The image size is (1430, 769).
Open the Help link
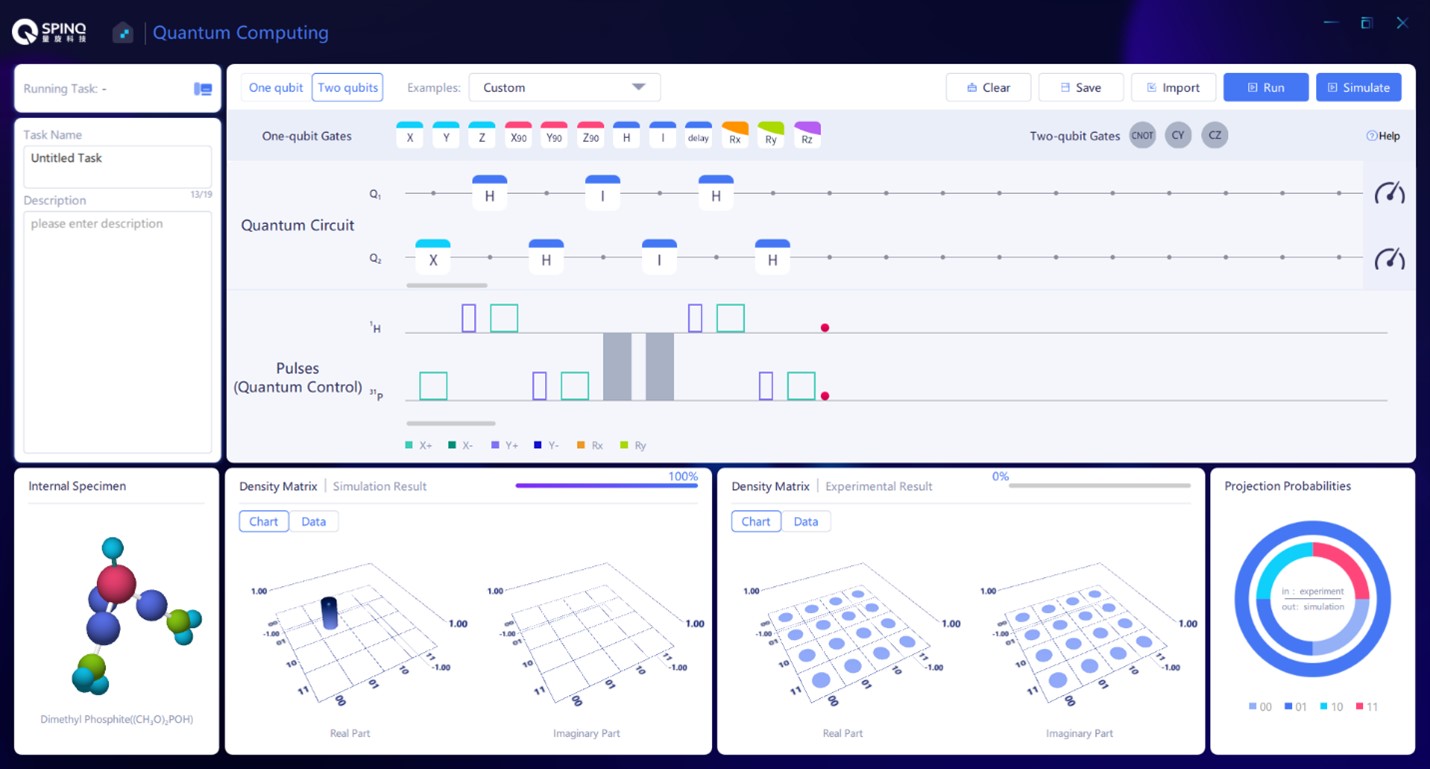pyautogui.click(x=1383, y=136)
